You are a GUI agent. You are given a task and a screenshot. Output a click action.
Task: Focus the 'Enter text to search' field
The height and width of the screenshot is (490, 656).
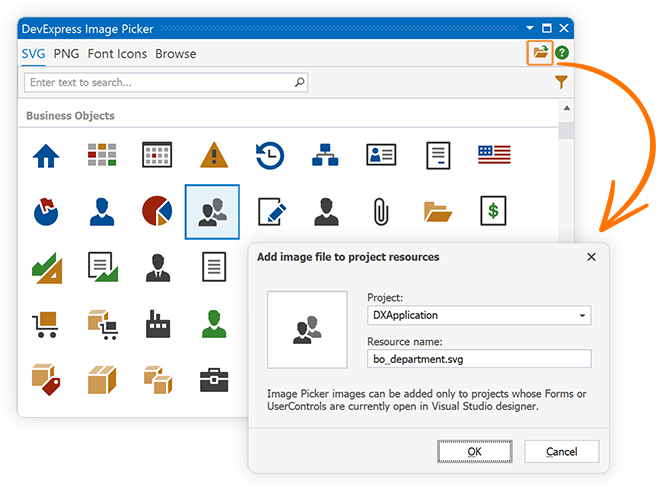click(166, 82)
